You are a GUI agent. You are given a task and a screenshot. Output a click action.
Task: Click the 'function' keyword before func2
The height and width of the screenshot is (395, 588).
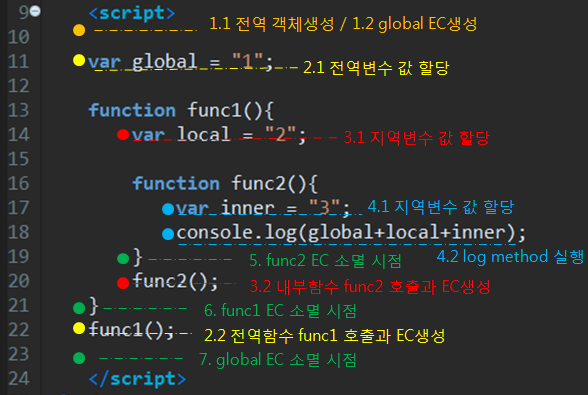[176, 183]
